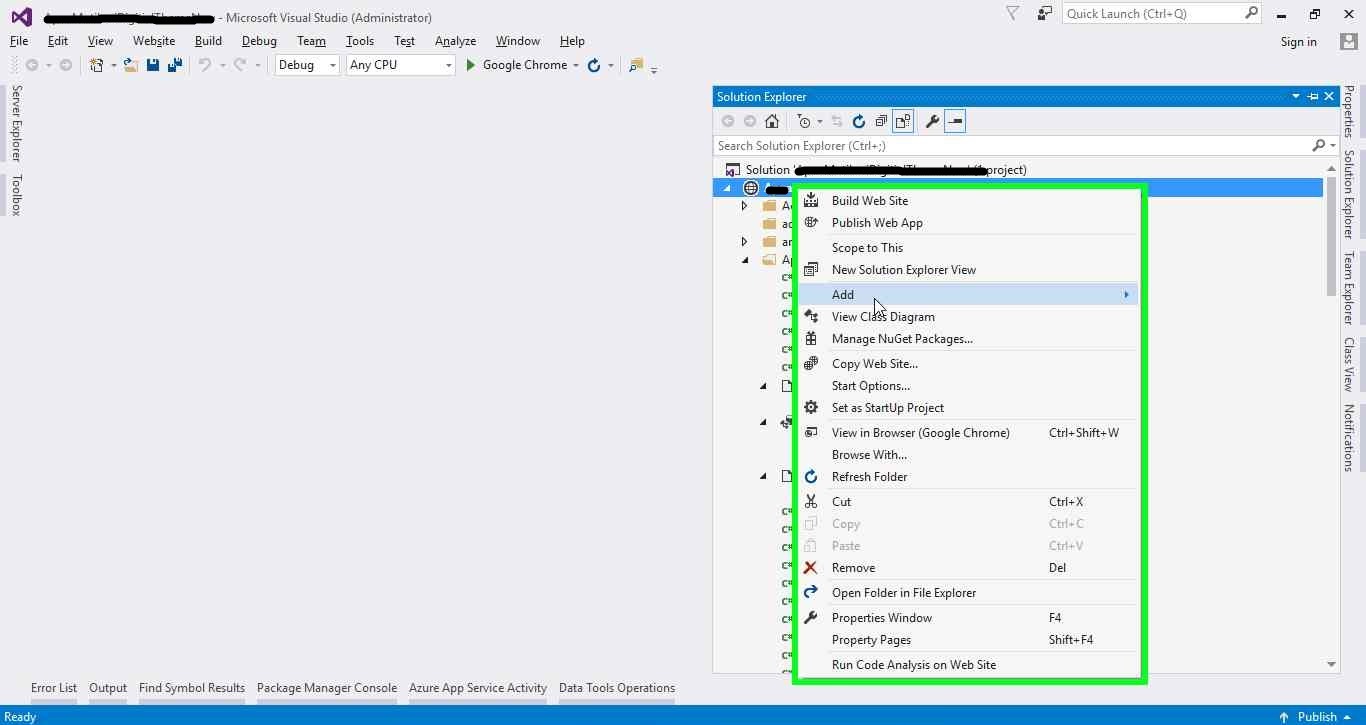Collapse the selected web site project node
The height and width of the screenshot is (725, 1366).
click(x=727, y=188)
